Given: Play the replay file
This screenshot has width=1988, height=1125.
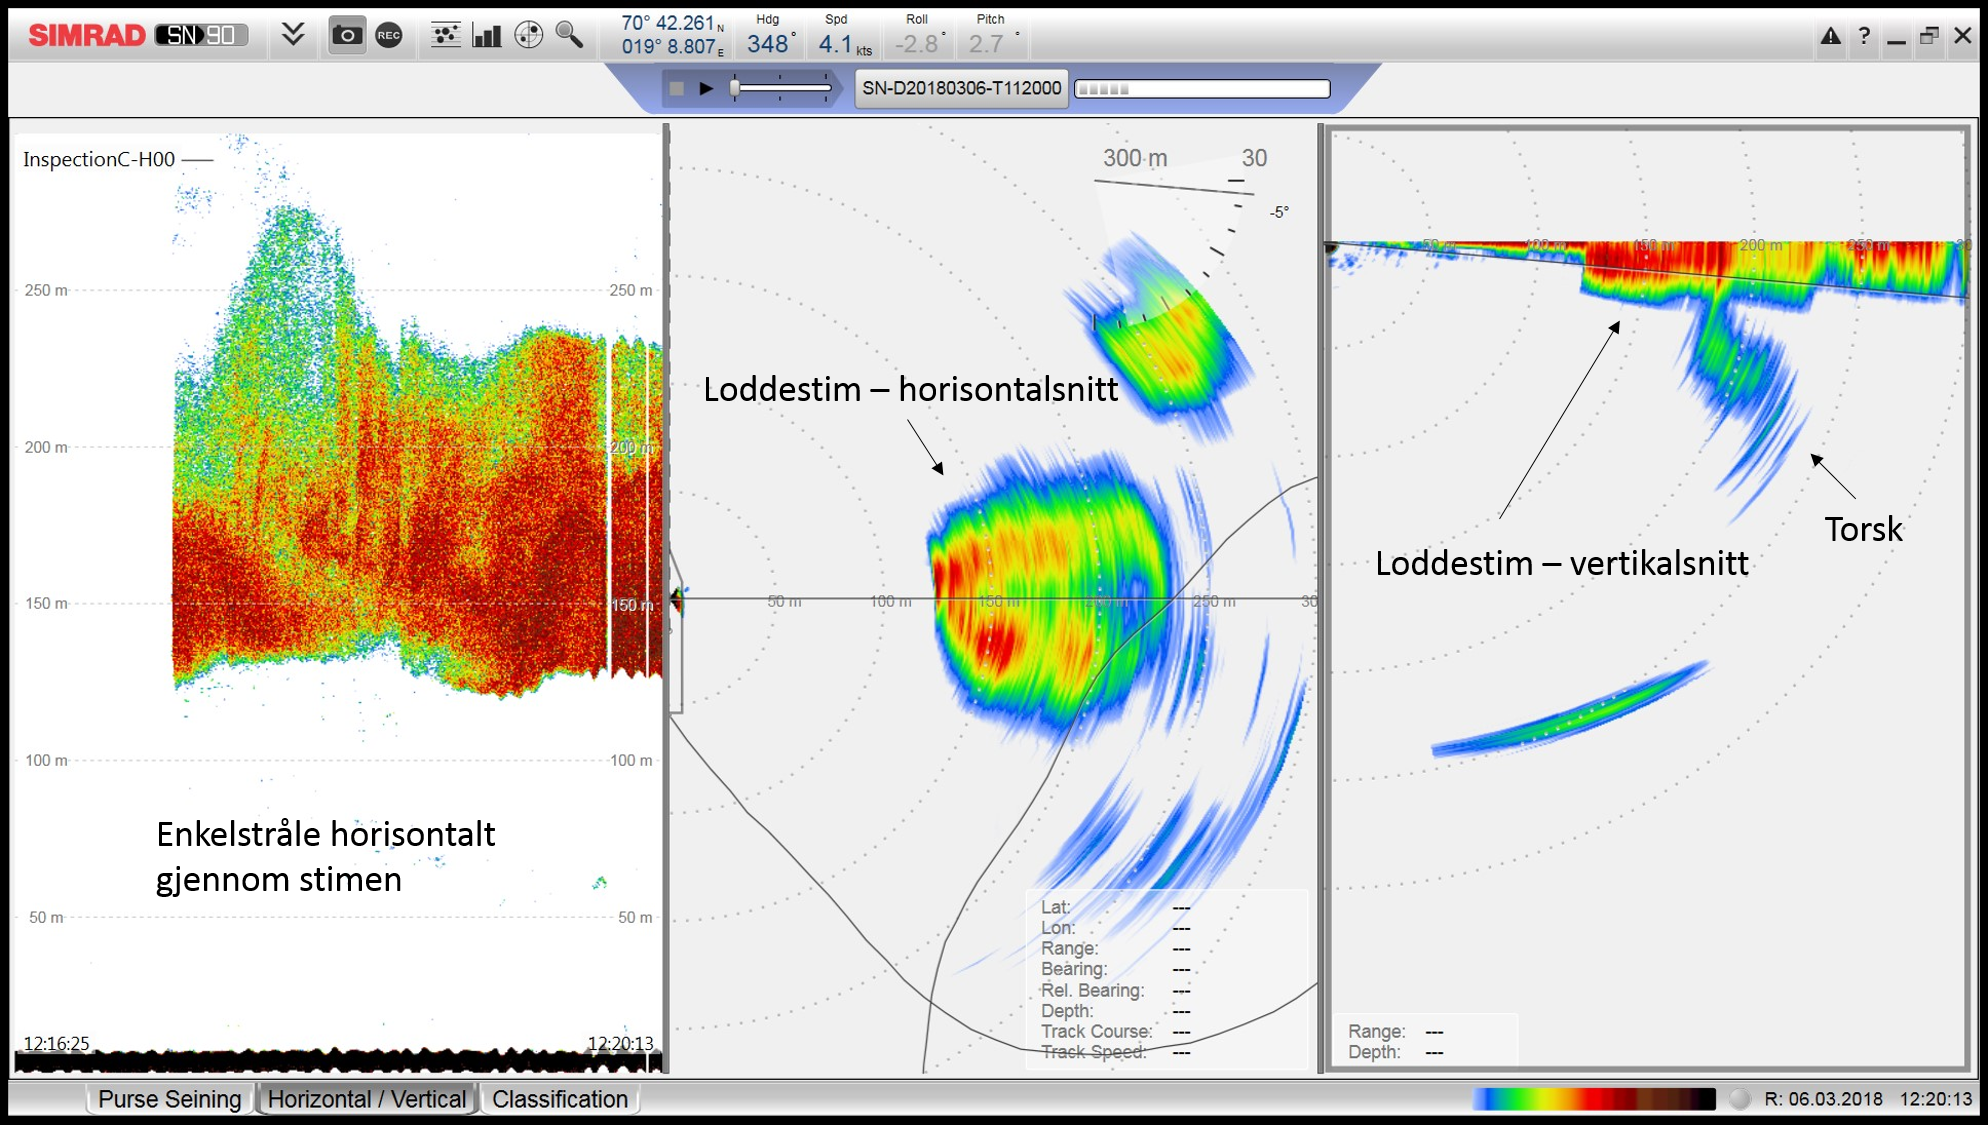Looking at the screenshot, I should point(706,89).
